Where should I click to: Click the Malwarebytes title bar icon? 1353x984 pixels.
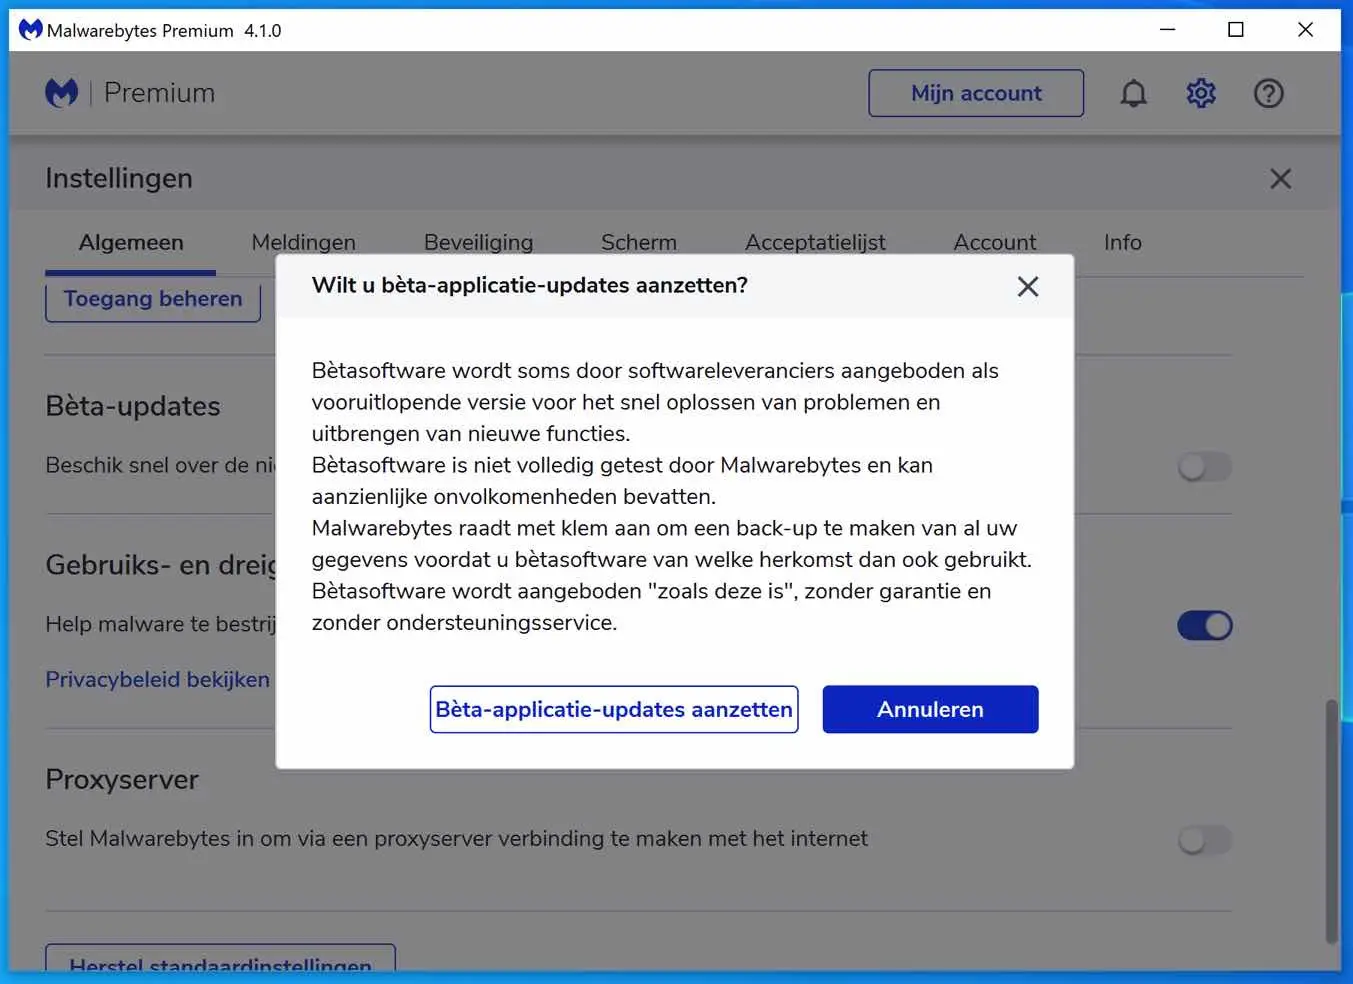[31, 30]
